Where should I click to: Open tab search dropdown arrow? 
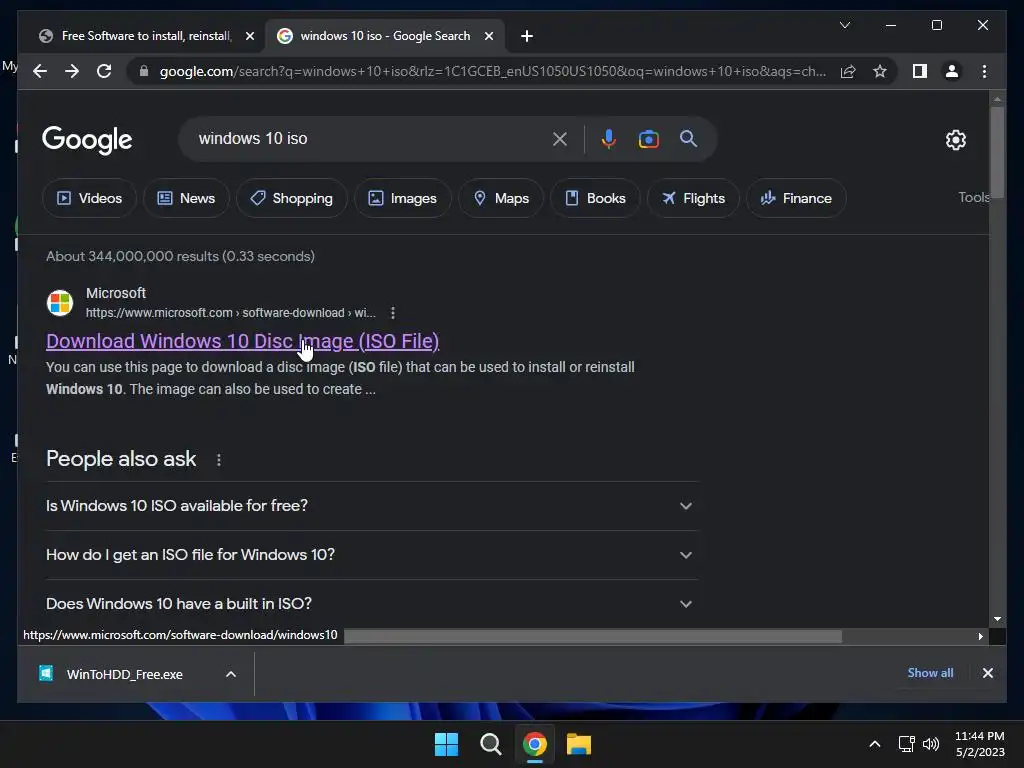pos(844,25)
